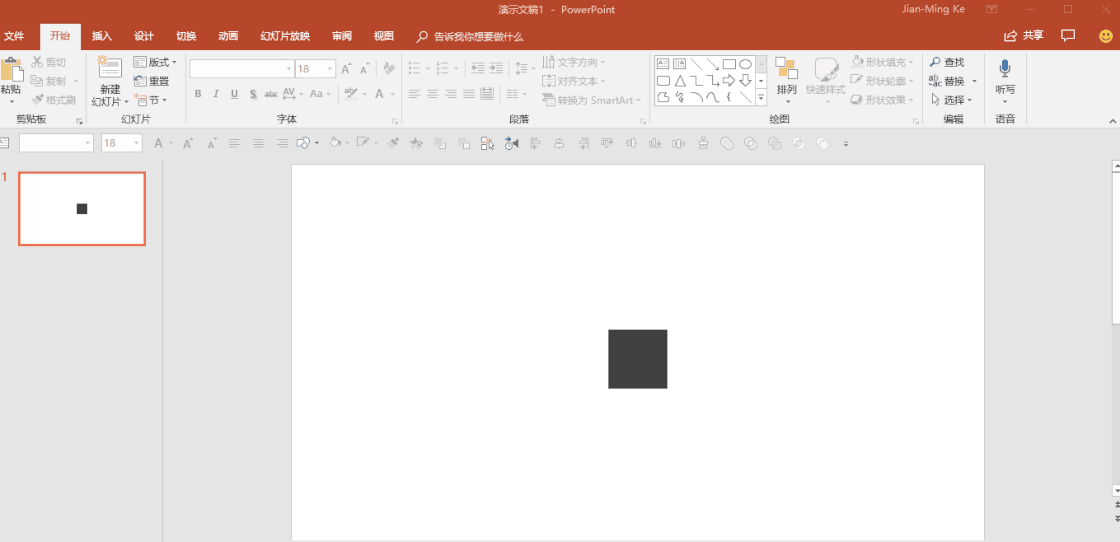The width and height of the screenshot is (1120, 542).
Task: Toggle Underline formatting in the ribbon
Action: click(x=234, y=94)
